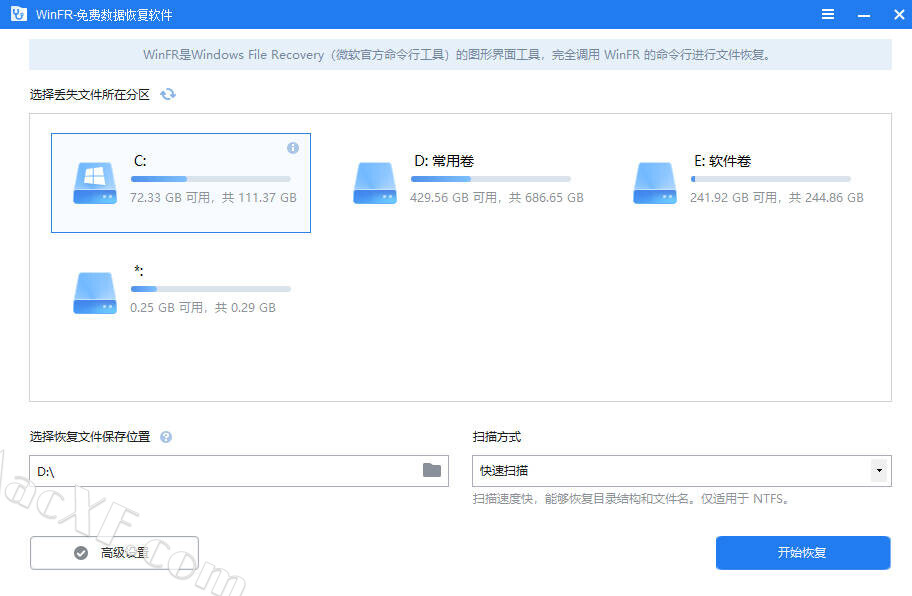
Task: Click the 高级设置 button
Action: point(114,552)
